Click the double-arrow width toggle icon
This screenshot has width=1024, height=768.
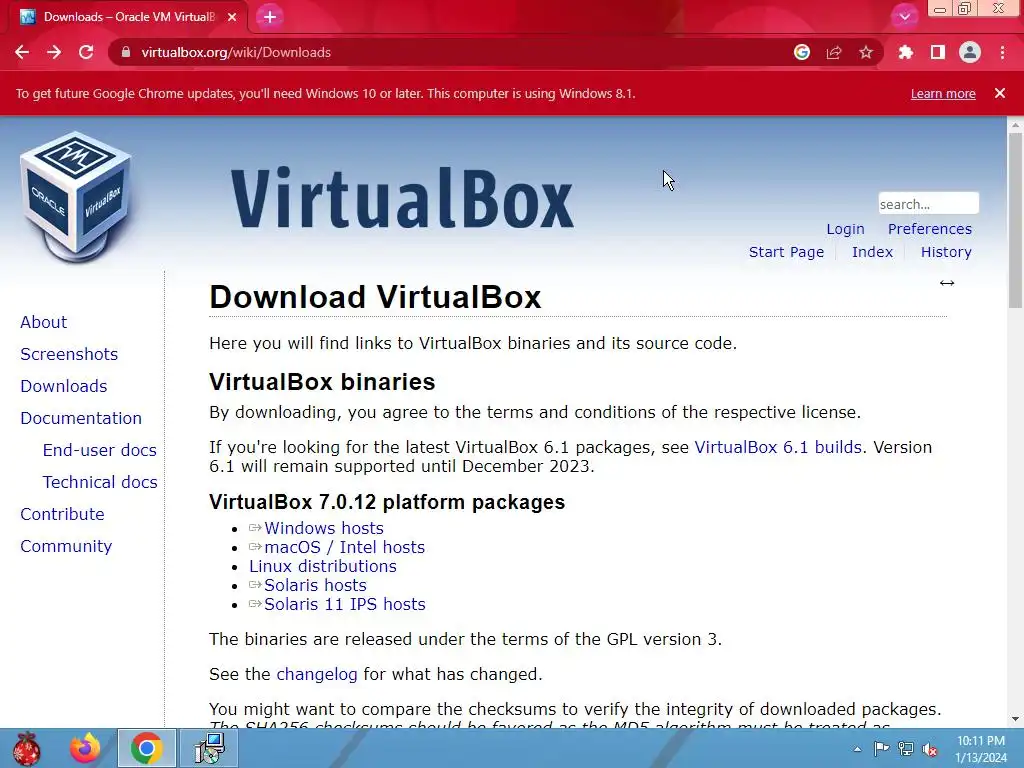pos(947,283)
